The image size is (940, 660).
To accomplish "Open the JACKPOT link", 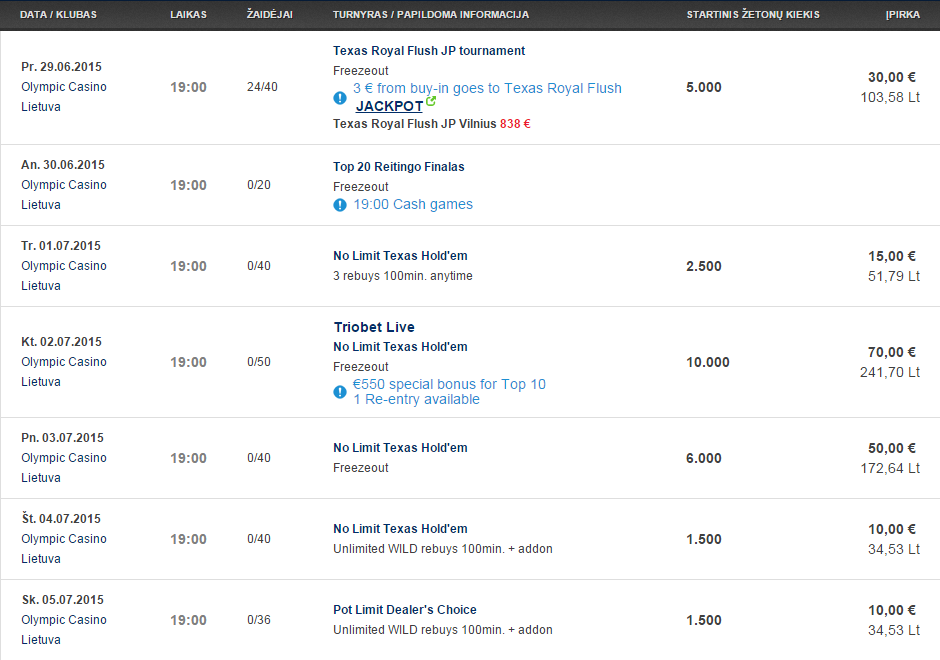I will coord(389,106).
